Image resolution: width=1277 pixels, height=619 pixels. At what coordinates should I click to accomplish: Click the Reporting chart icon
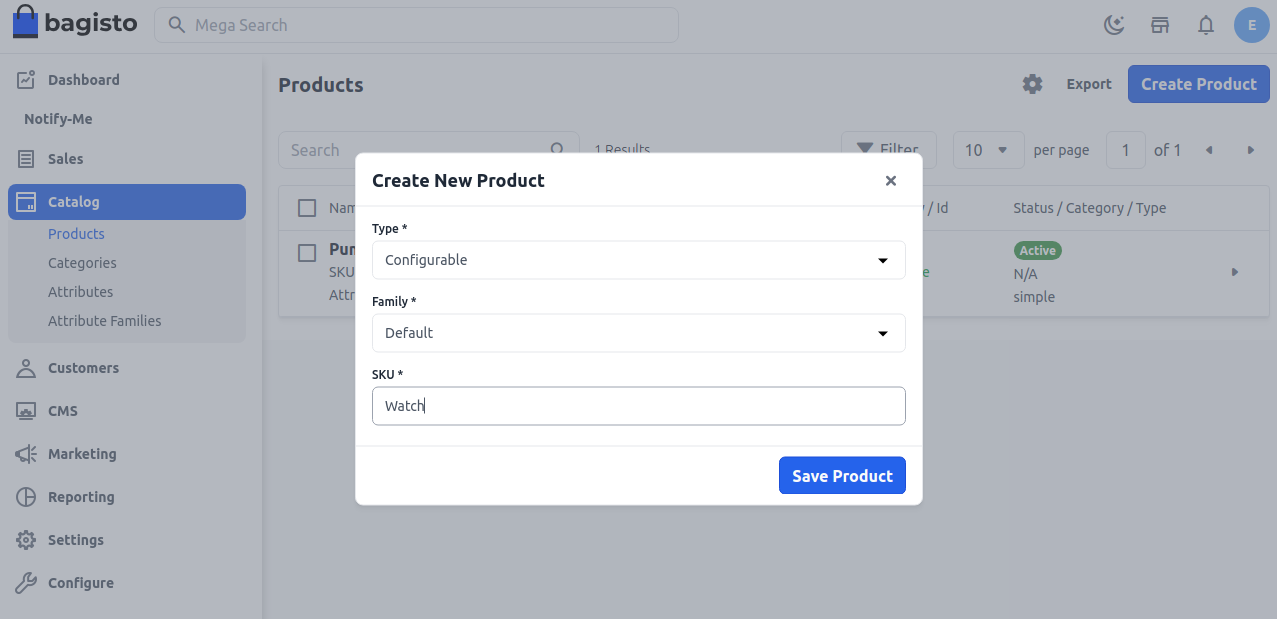pyautogui.click(x=27, y=497)
